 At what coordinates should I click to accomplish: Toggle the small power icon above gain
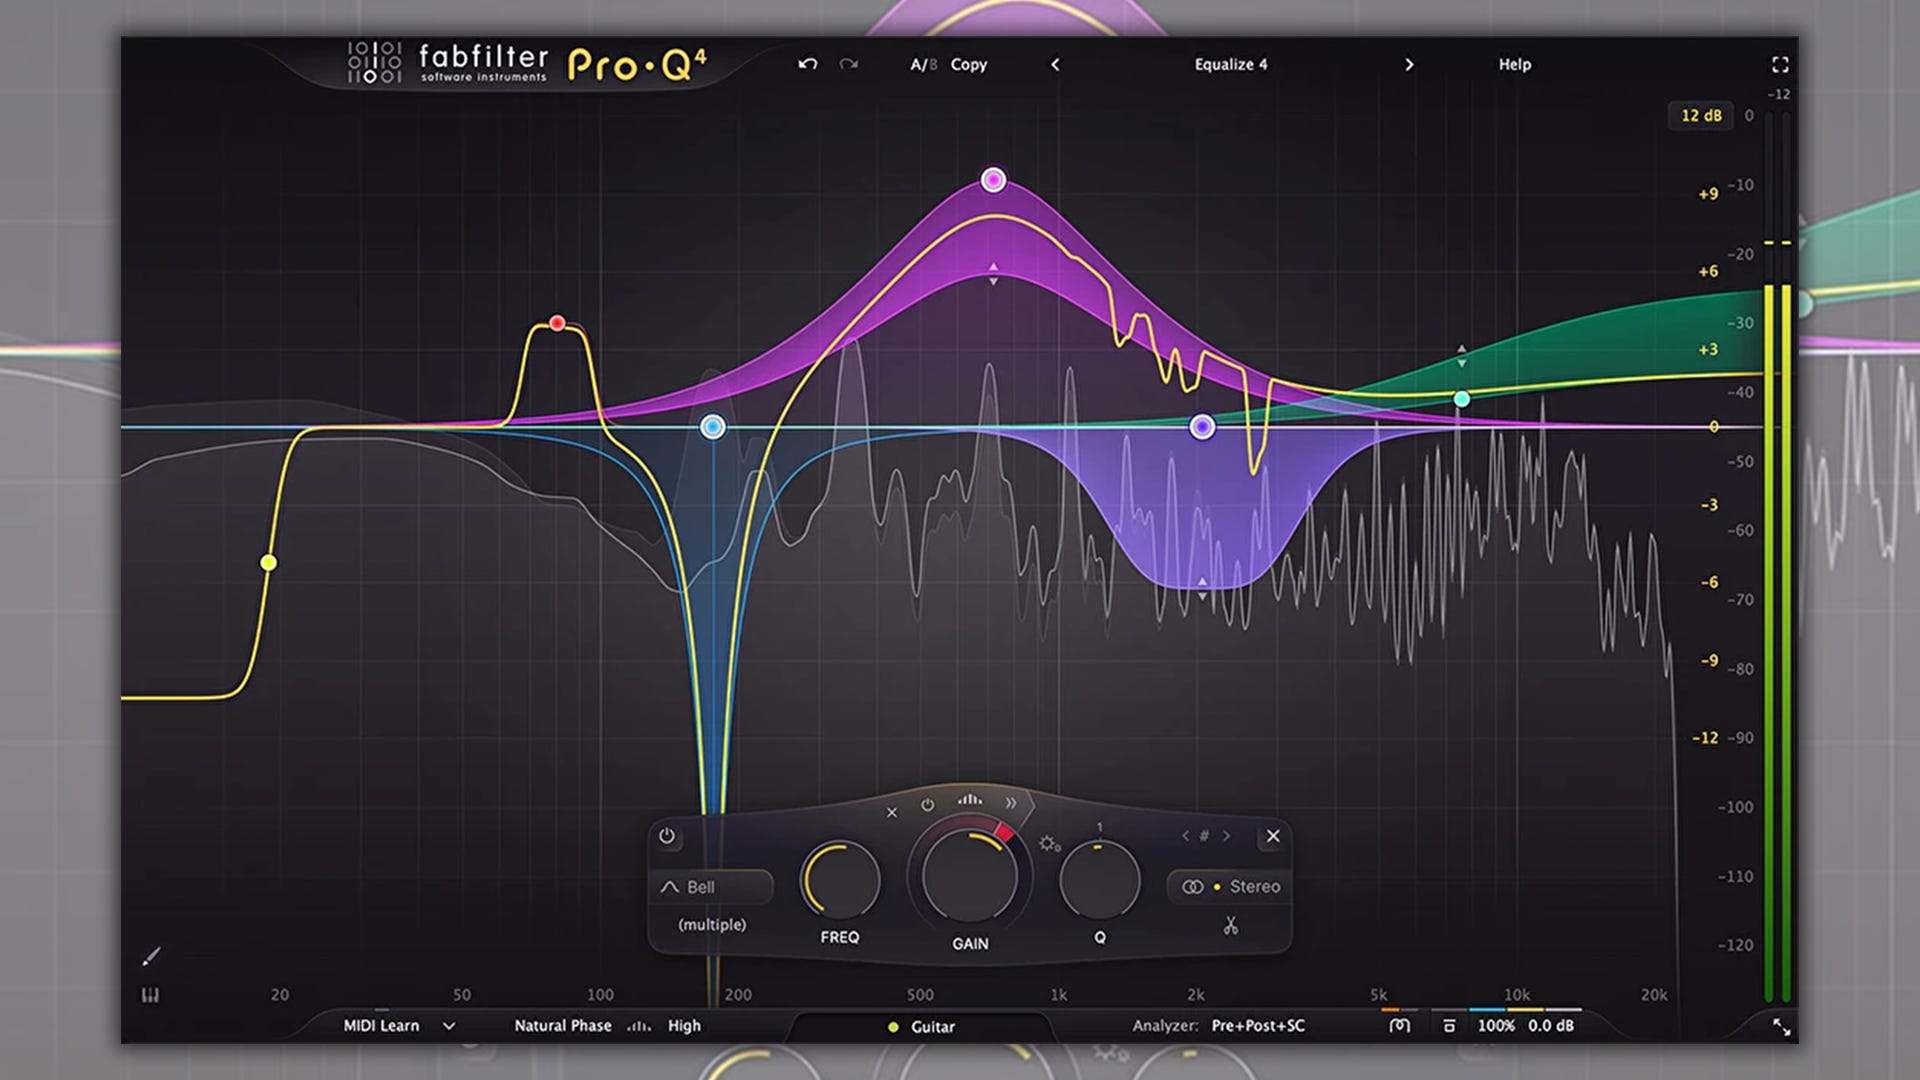927,805
